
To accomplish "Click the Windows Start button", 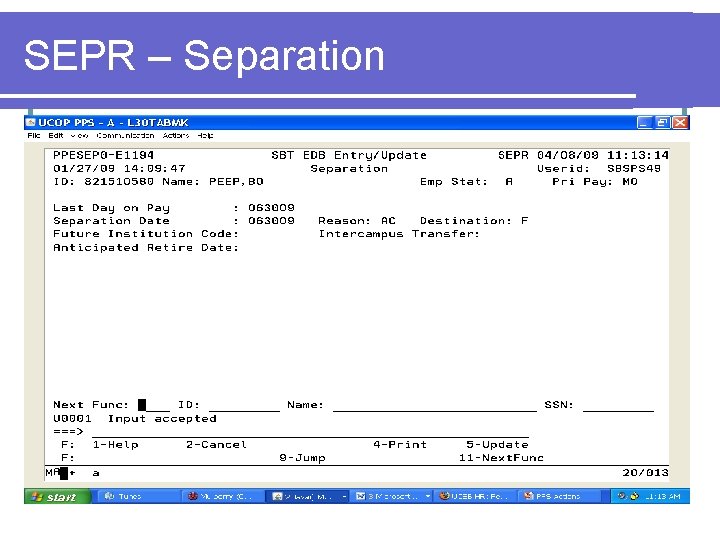I will click(x=58, y=496).
